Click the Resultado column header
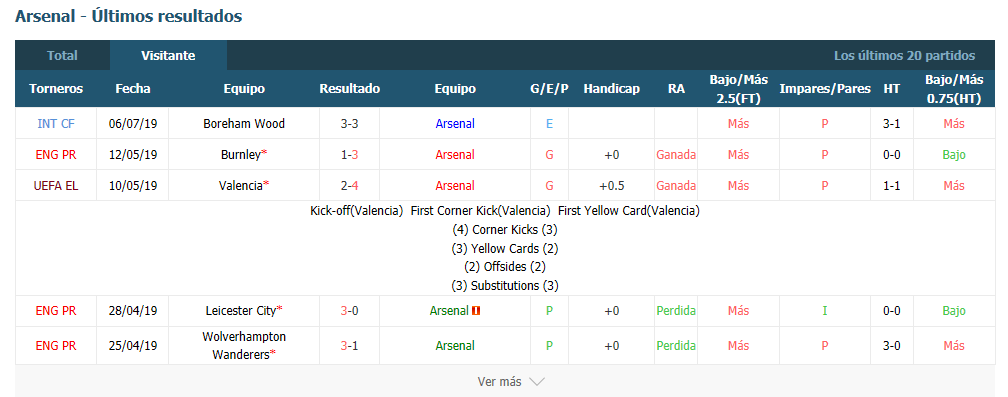 point(350,89)
